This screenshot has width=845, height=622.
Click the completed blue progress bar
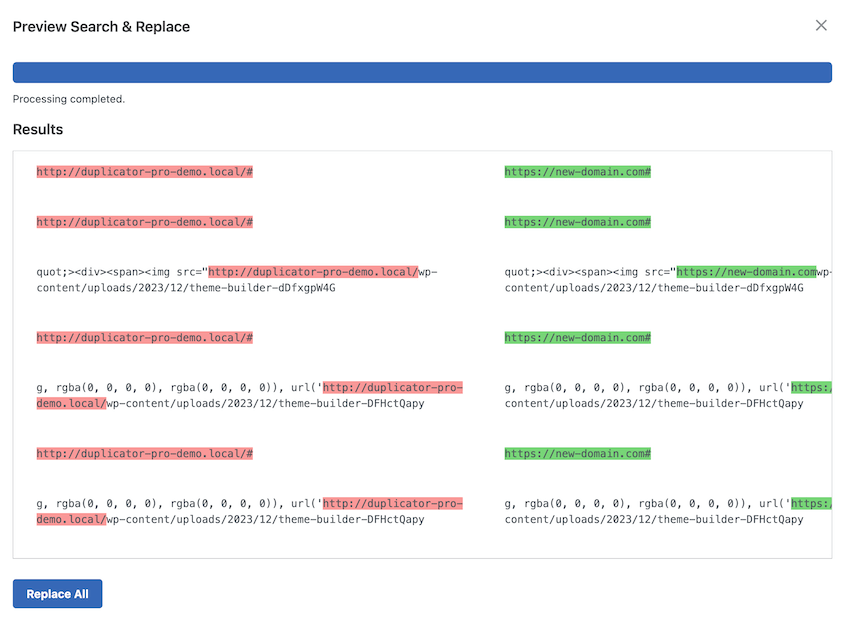[422, 72]
